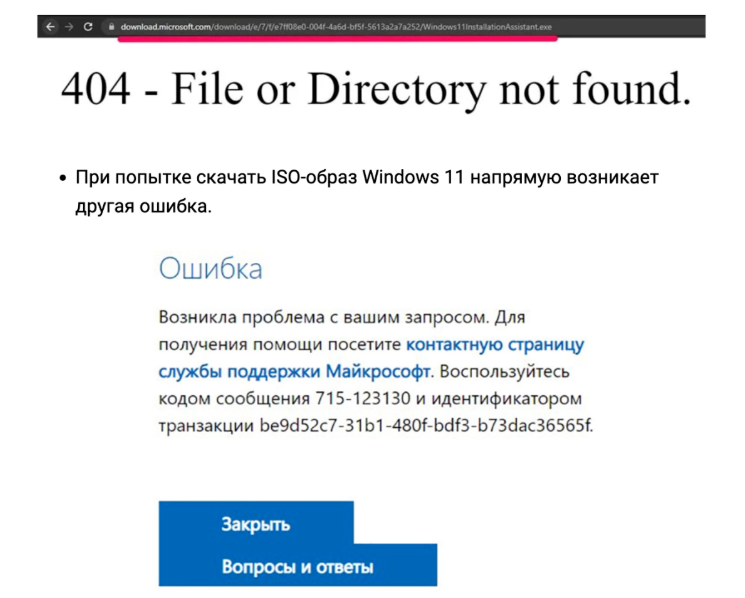Open the 'контактную страницу службы поддержки Майкрософт' link
The width and height of the screenshot is (745, 598).
point(495,345)
